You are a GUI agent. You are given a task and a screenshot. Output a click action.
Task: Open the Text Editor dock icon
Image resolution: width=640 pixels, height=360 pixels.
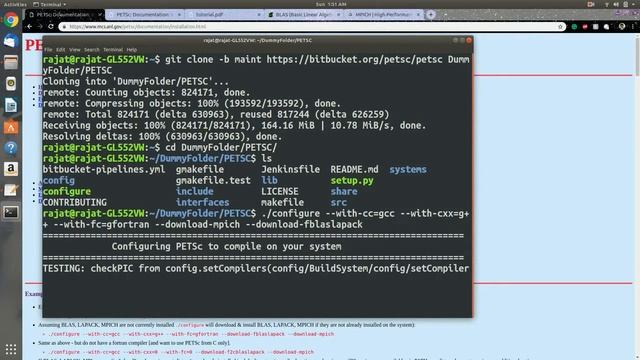click(11, 190)
